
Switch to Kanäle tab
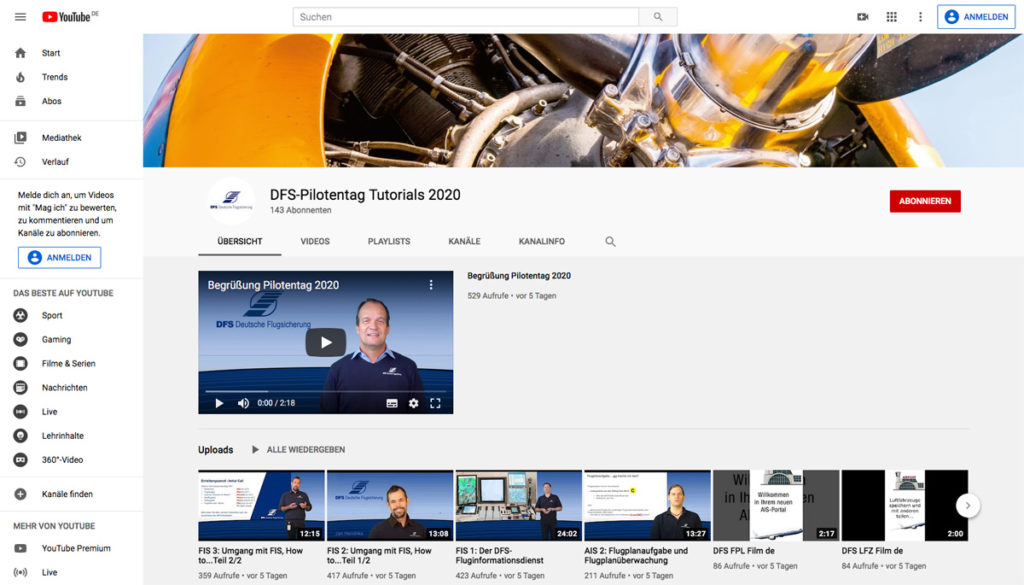pyautogui.click(x=464, y=242)
